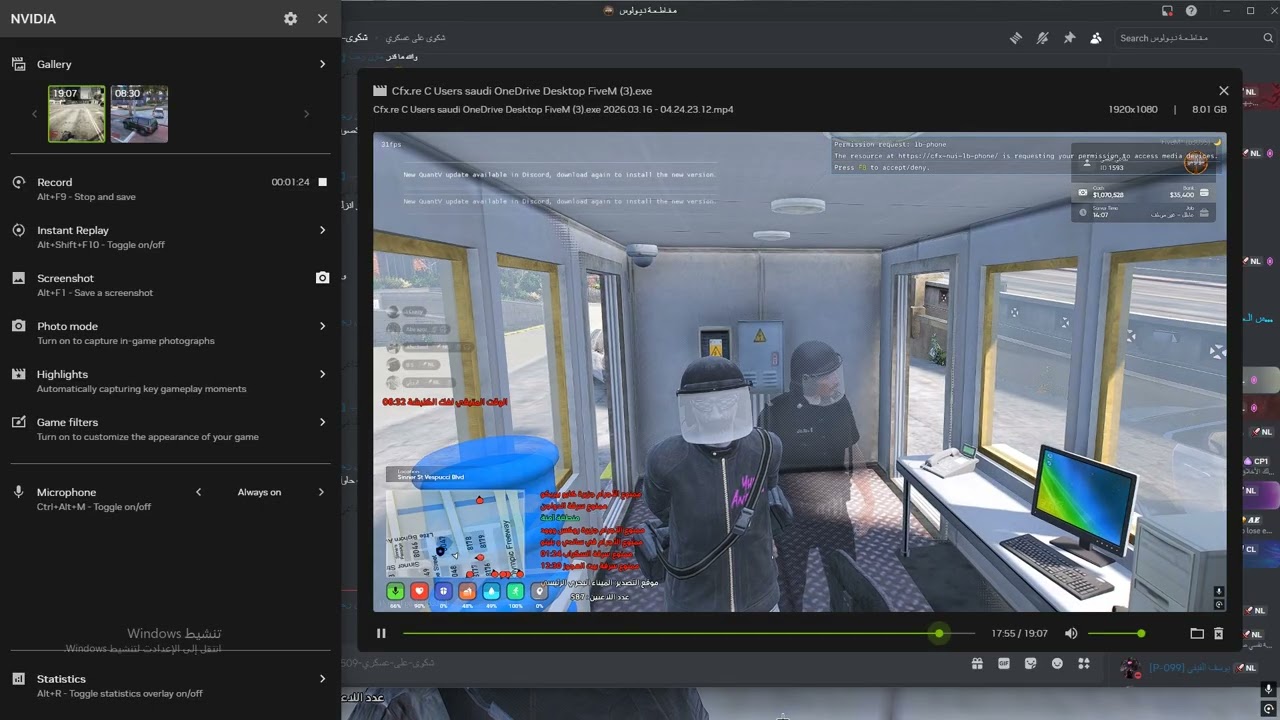The width and height of the screenshot is (1280, 720).
Task: Select the Record menu entry
Action: (170, 189)
